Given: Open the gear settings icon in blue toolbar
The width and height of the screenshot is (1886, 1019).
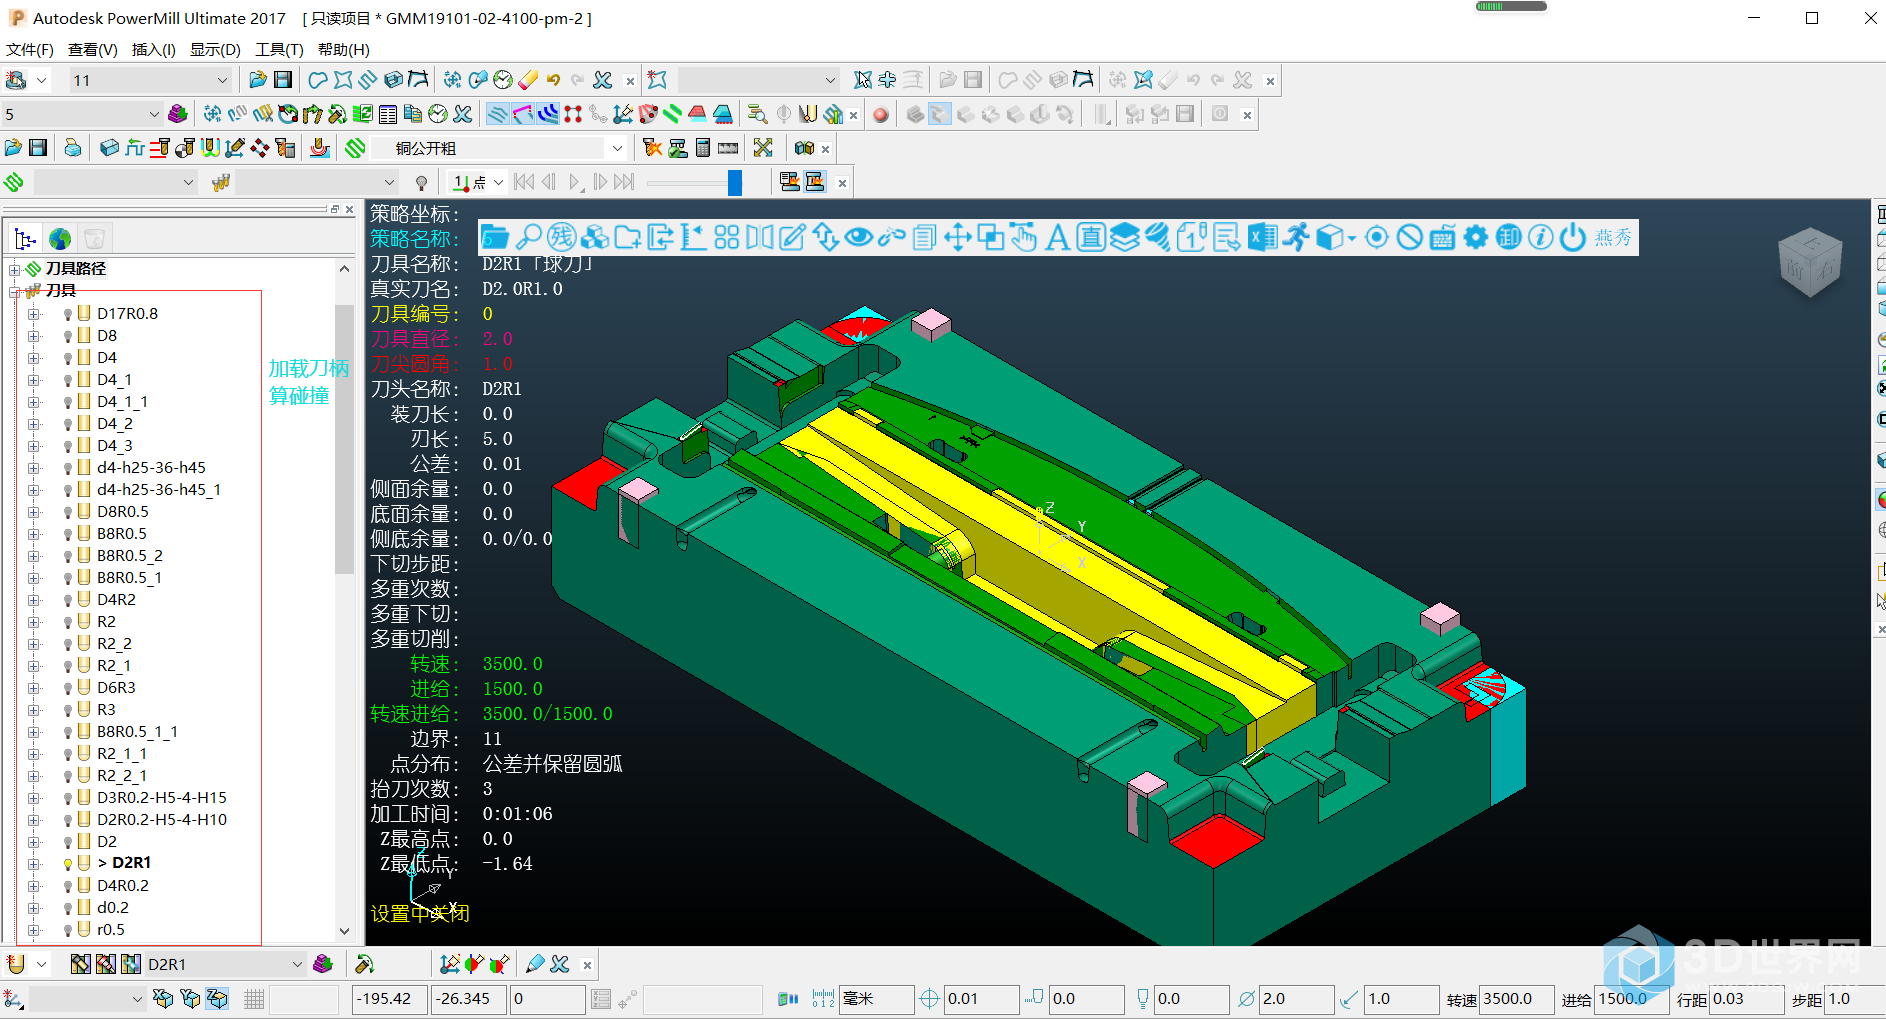Looking at the screenshot, I should coord(1476,237).
